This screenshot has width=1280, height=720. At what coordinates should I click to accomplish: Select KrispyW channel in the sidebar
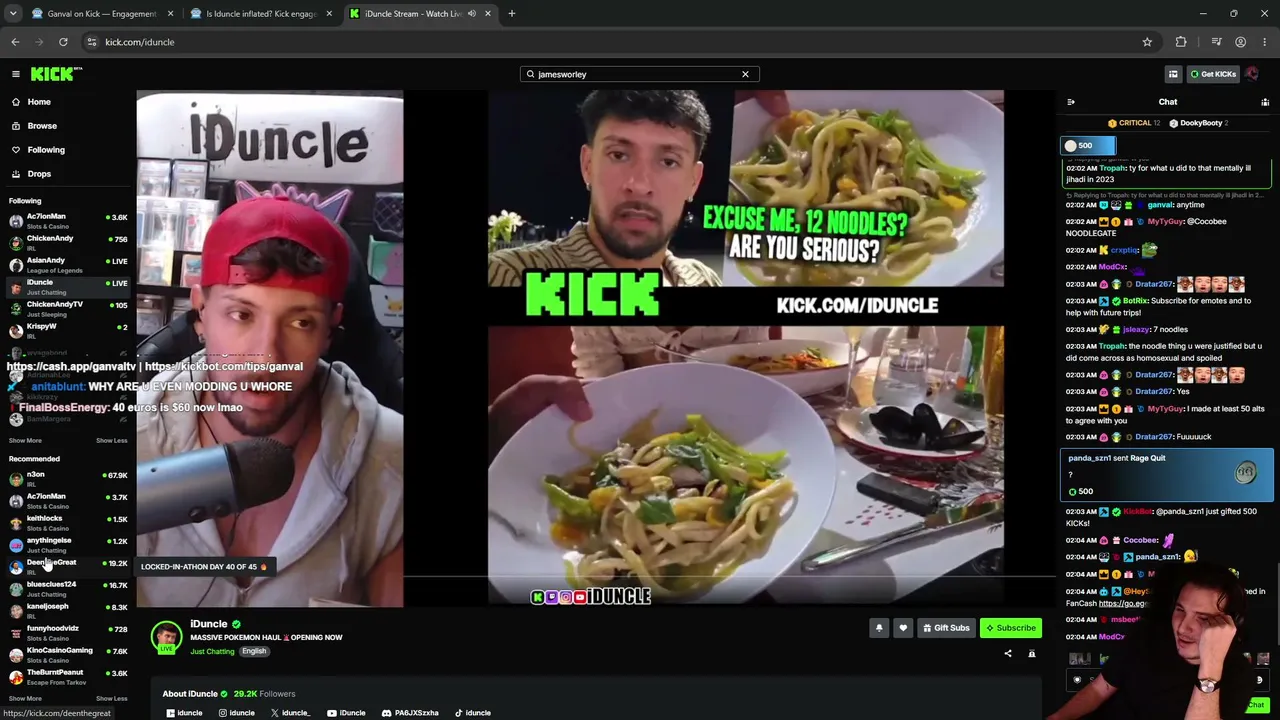68,331
